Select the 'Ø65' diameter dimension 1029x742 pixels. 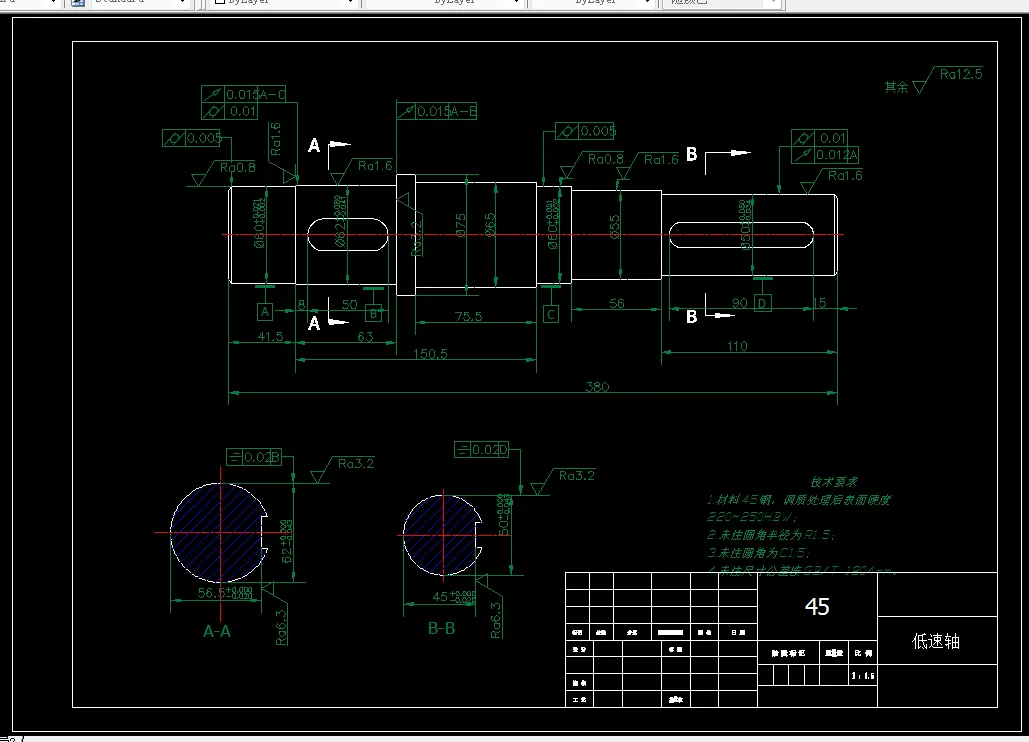click(490, 224)
